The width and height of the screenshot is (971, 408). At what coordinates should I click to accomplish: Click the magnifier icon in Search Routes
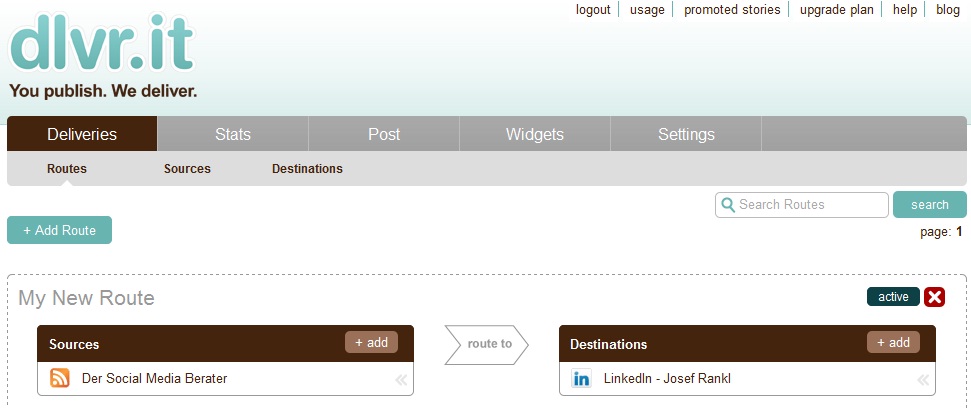click(728, 204)
